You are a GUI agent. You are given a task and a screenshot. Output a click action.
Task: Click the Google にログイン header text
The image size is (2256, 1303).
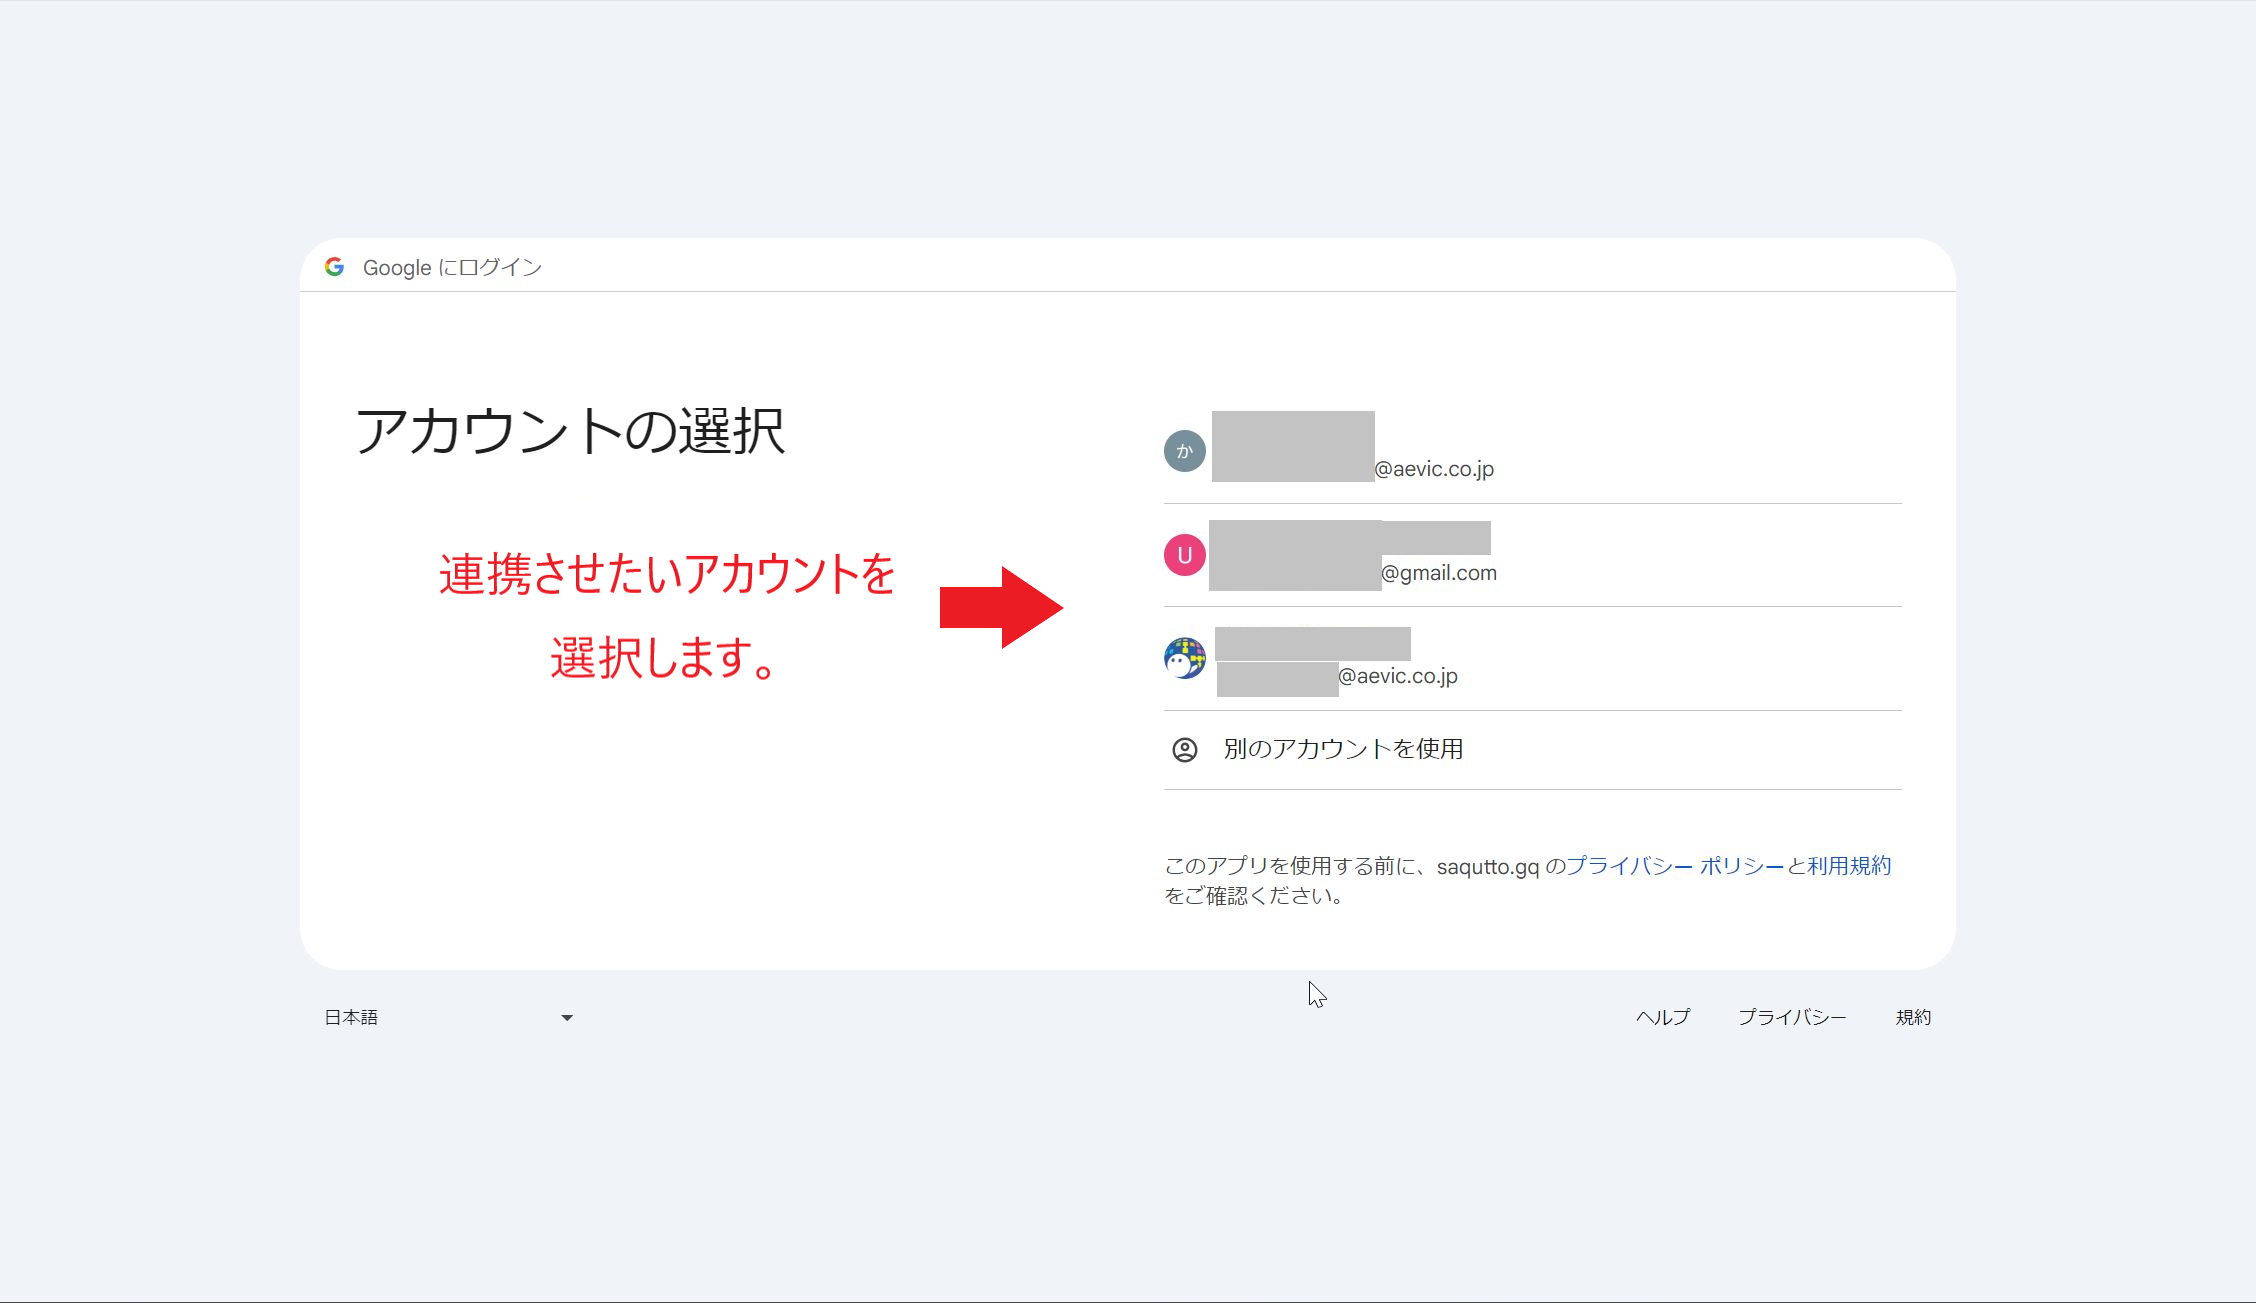[x=452, y=267]
